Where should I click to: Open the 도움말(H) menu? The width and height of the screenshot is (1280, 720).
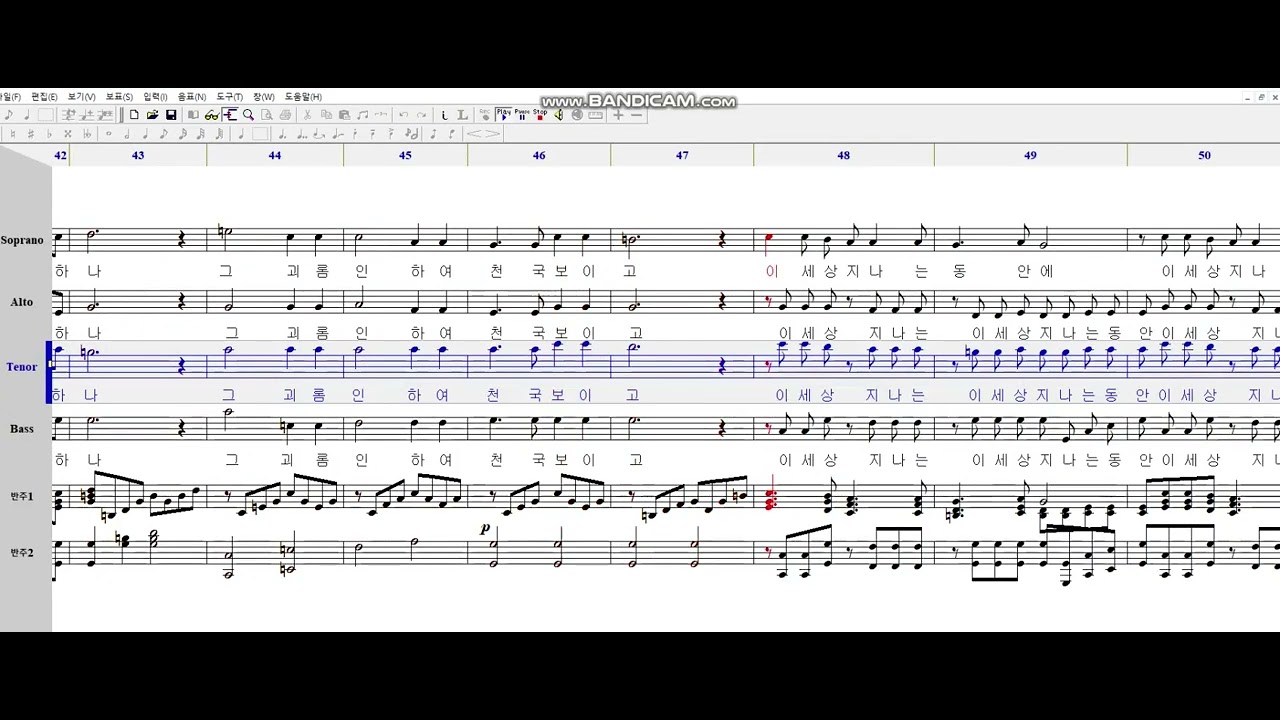click(x=303, y=97)
